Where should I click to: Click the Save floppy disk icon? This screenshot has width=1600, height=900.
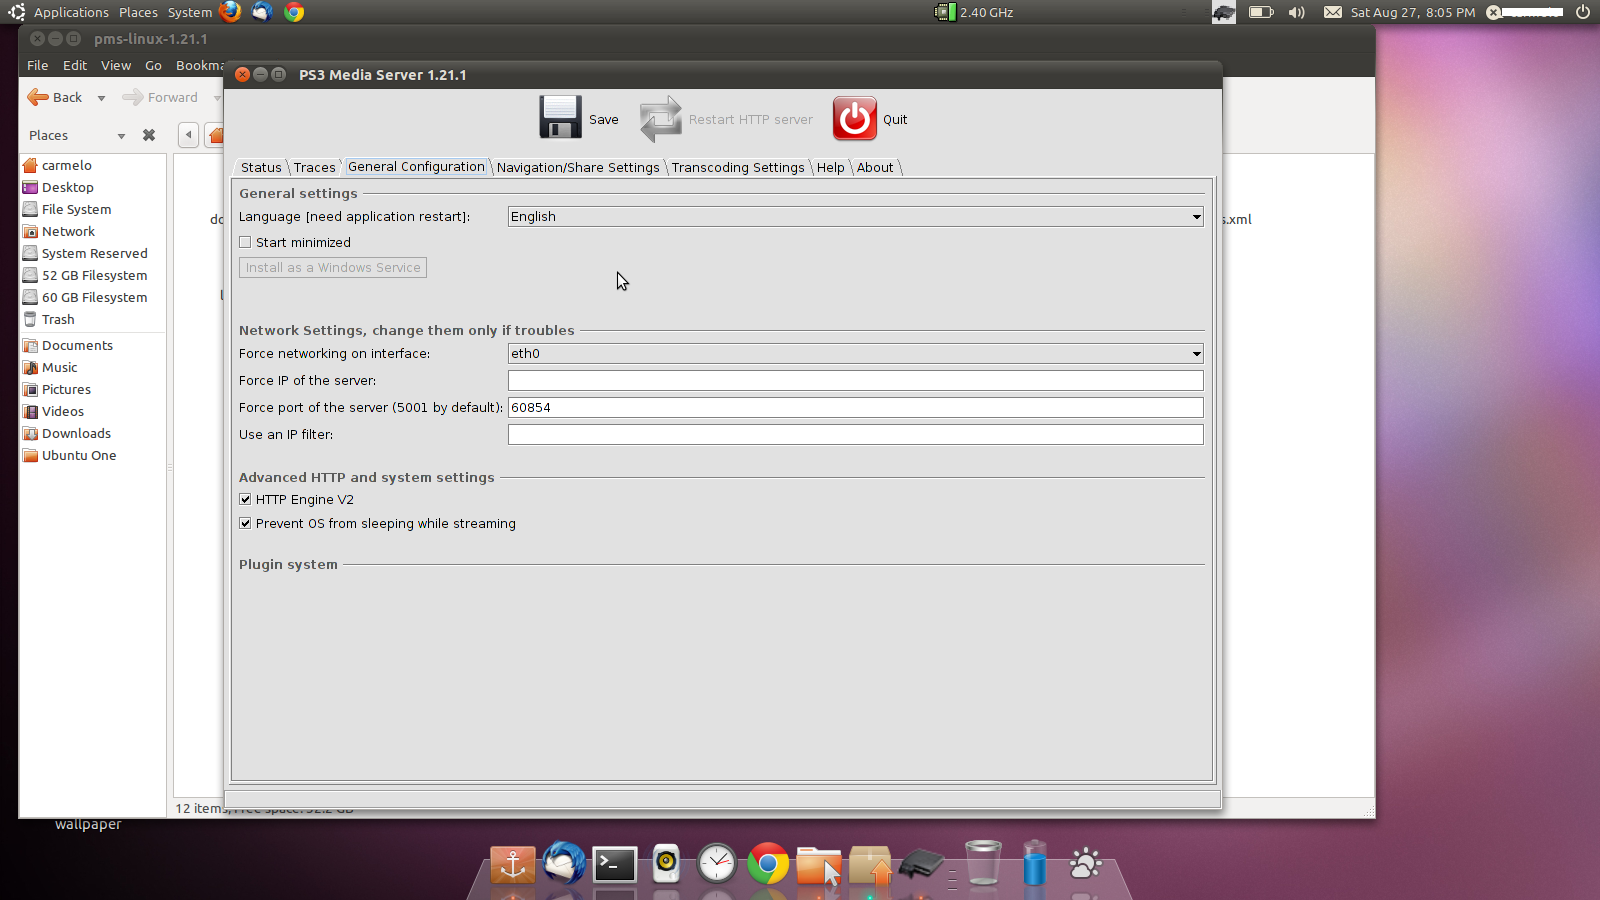tap(560, 118)
